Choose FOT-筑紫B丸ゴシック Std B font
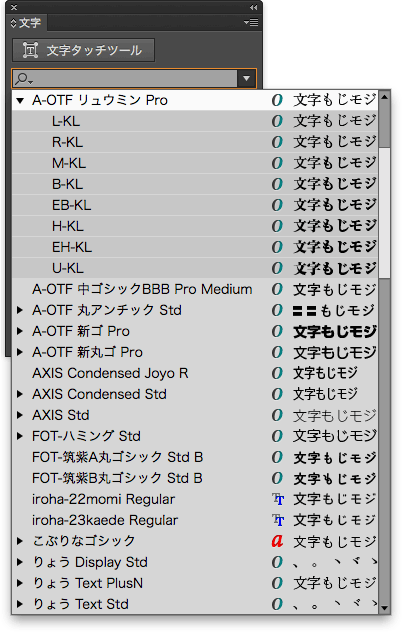Screen dimensions: 402x632 [195, 478]
